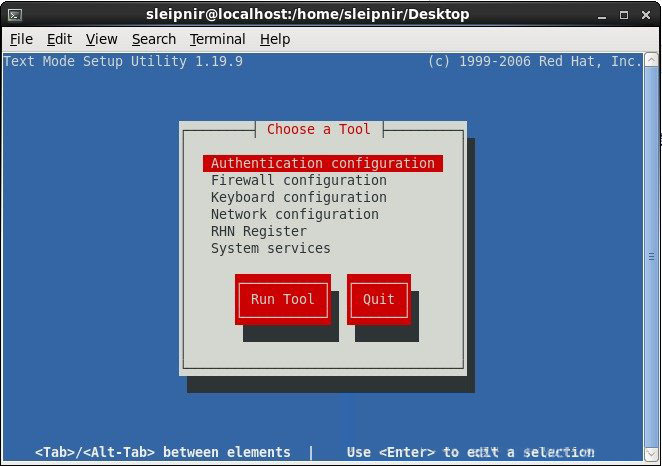
Task: Click the Quit button
Action: 379,299
